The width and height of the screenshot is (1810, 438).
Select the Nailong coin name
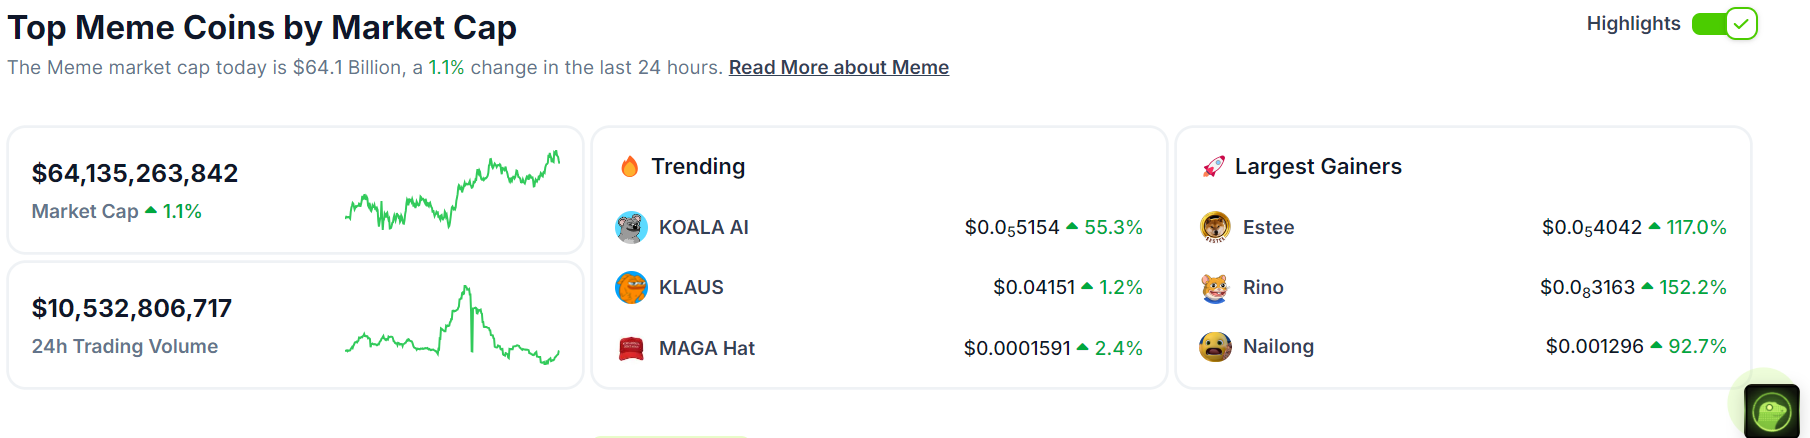click(1278, 346)
